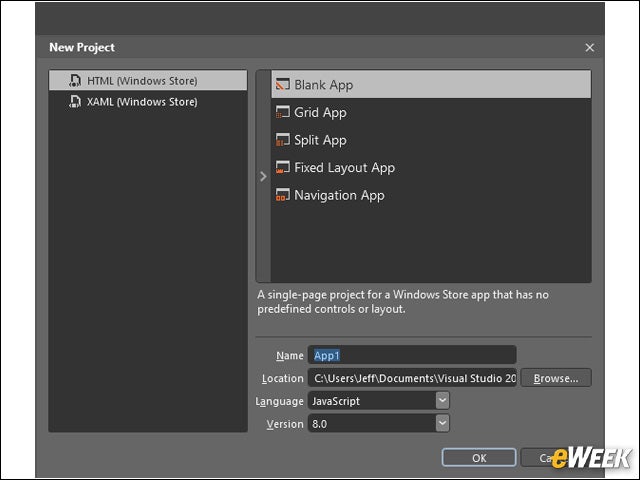Expand the template list side chevron
Image resolution: width=640 pixels, height=480 pixels.
coord(263,176)
